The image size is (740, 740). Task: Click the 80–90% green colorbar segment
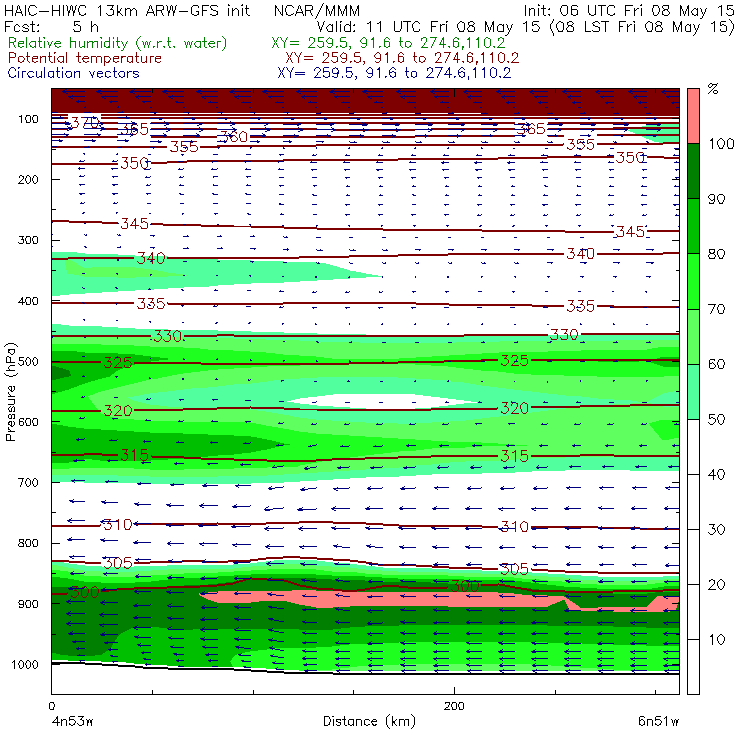[693, 226]
